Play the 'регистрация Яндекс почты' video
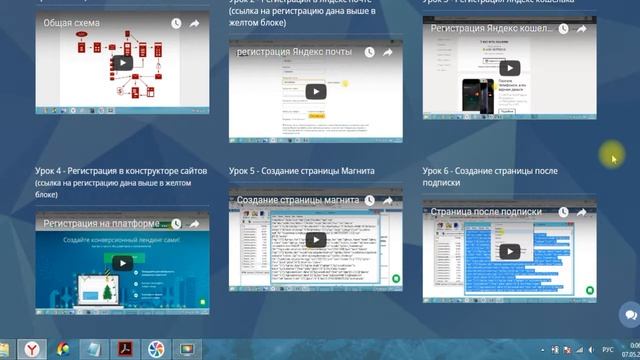Image resolution: width=640 pixels, height=360 pixels. pyautogui.click(x=316, y=91)
